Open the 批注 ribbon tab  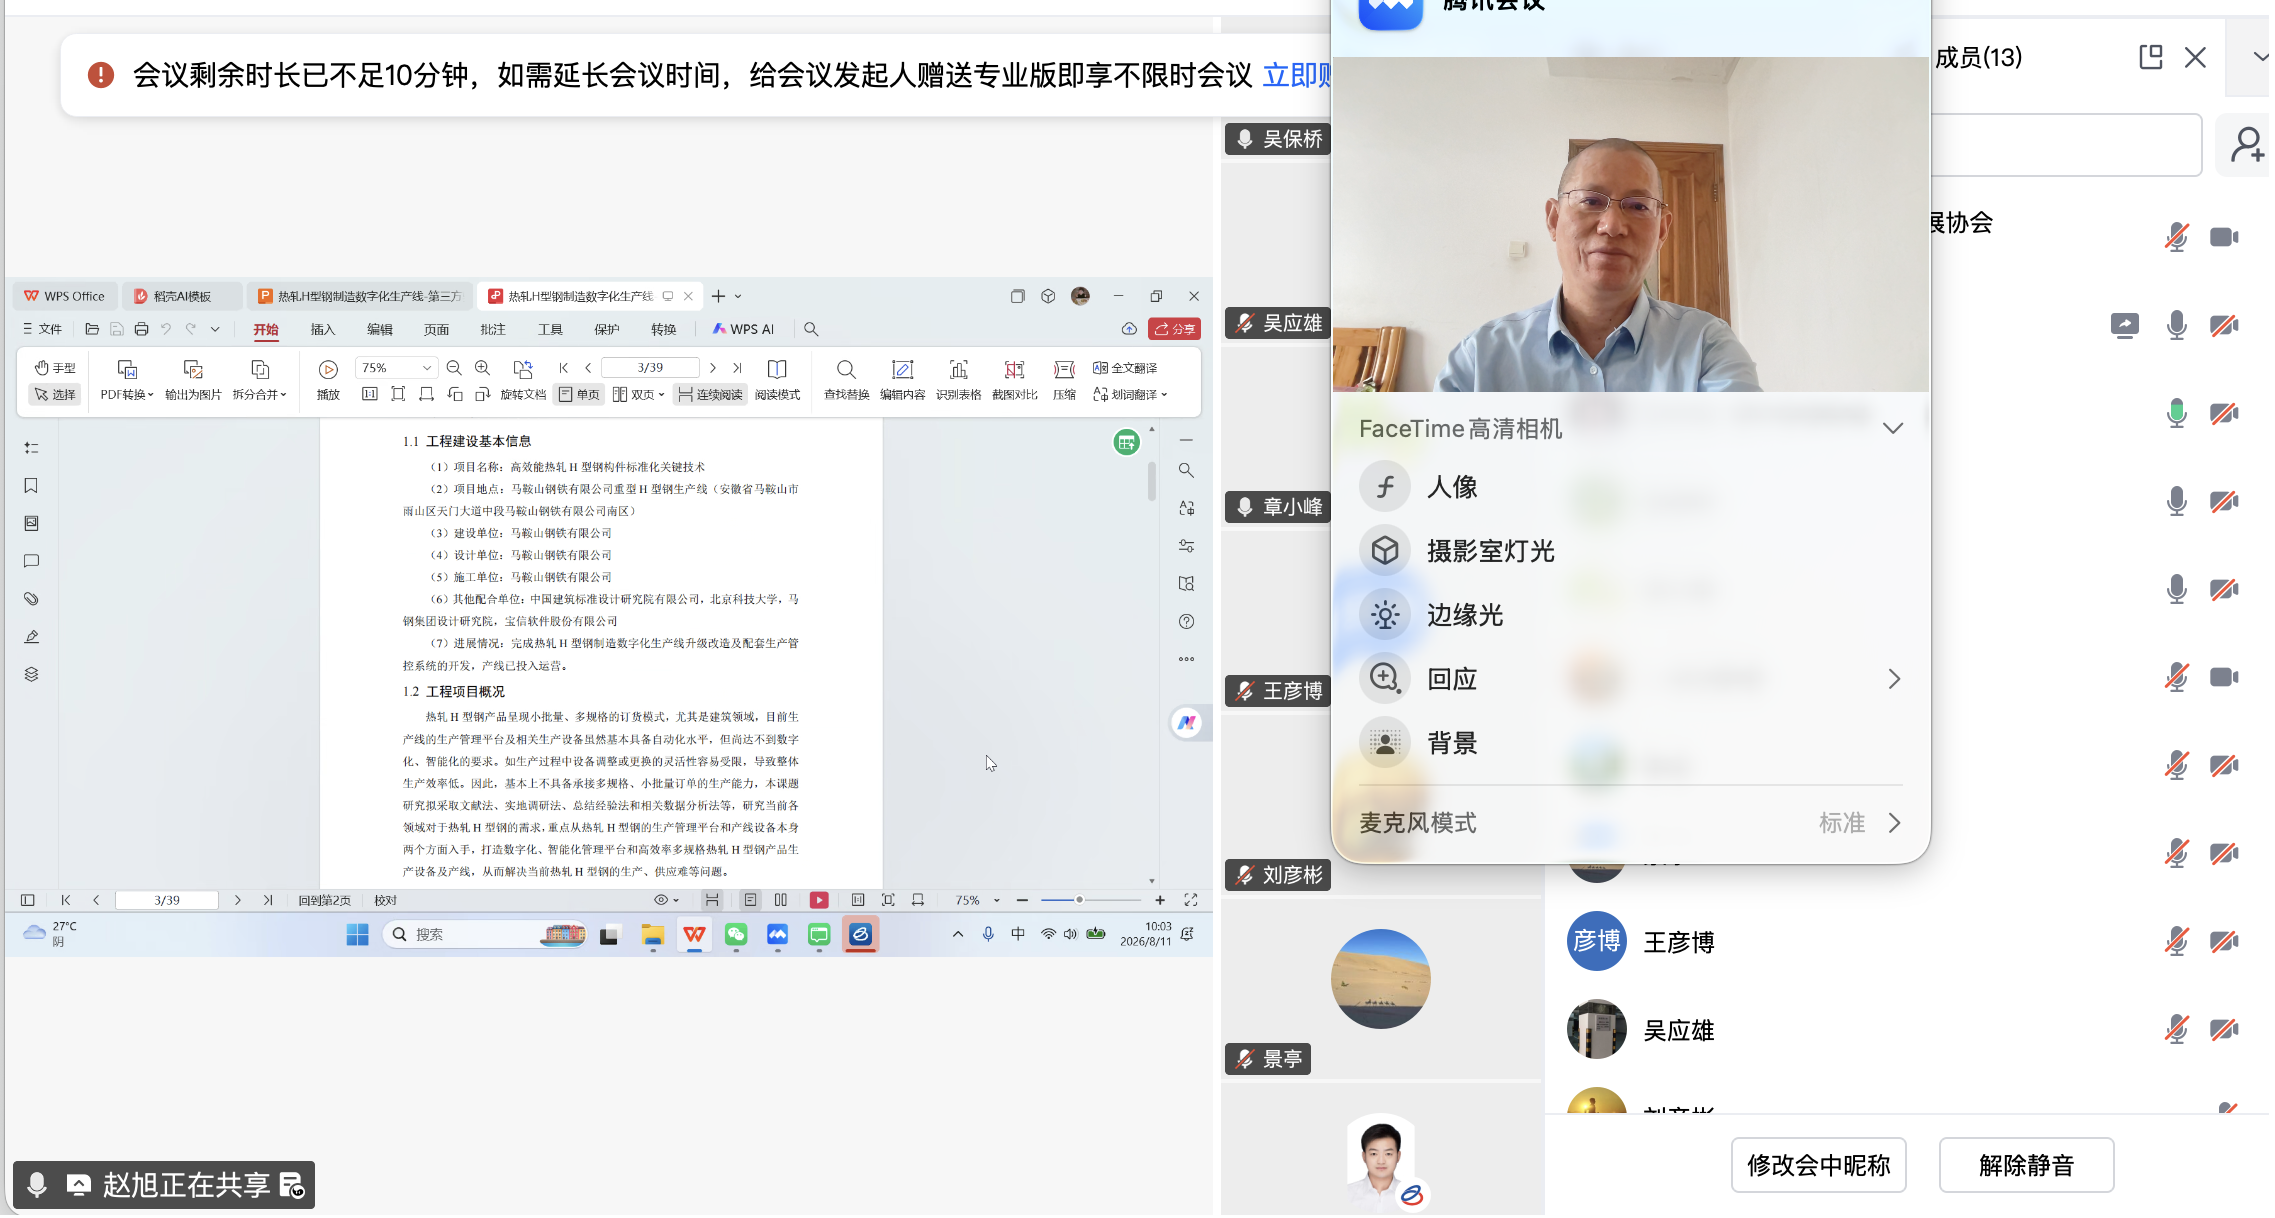click(x=493, y=329)
